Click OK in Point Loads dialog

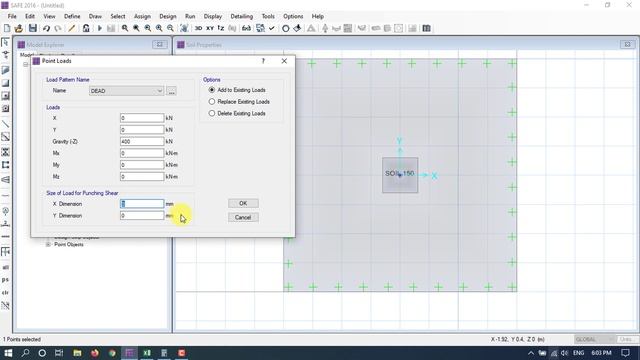[243, 203]
